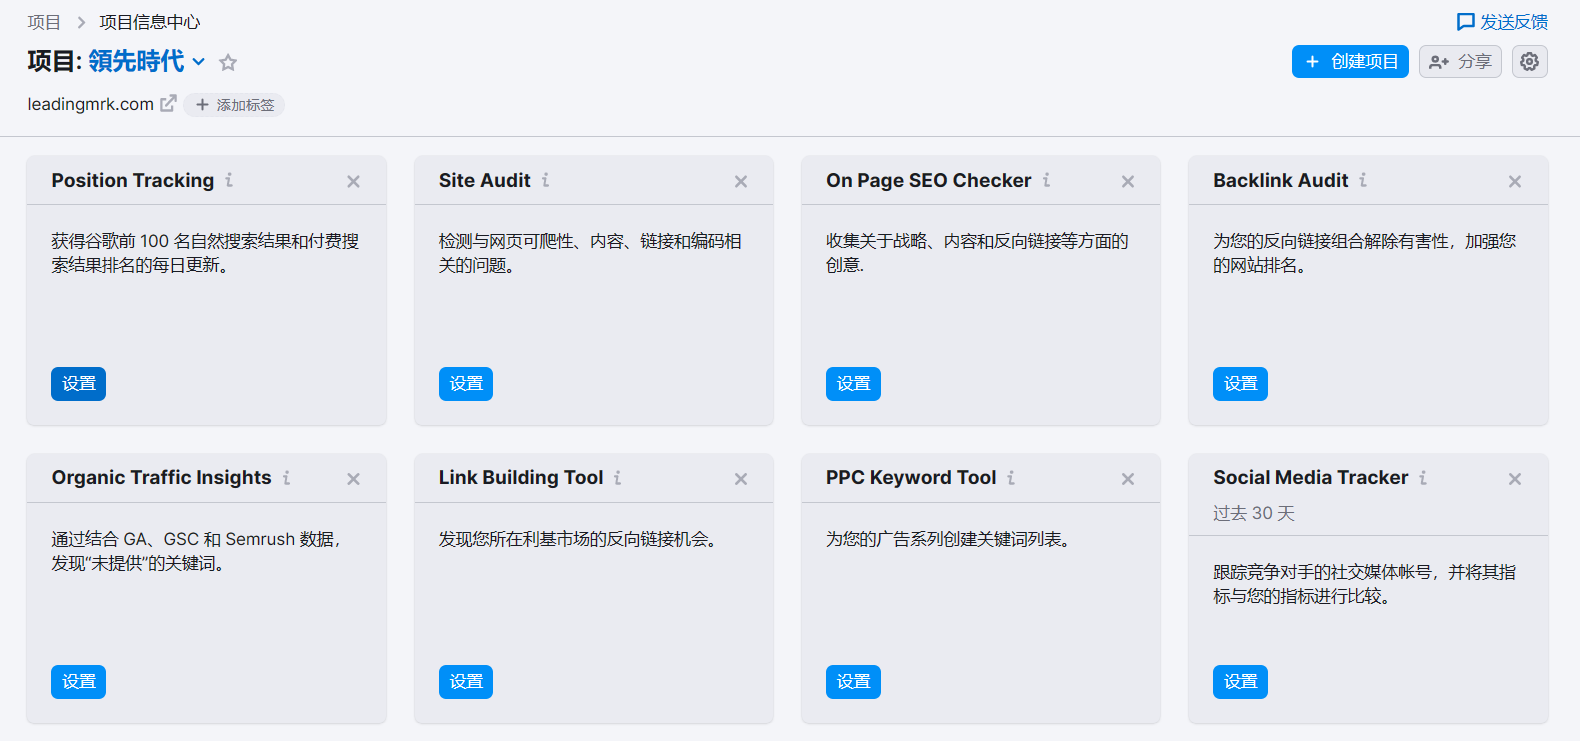The width and height of the screenshot is (1580, 741).
Task: Remove the Organic Traffic Insights card
Action: click(x=353, y=479)
